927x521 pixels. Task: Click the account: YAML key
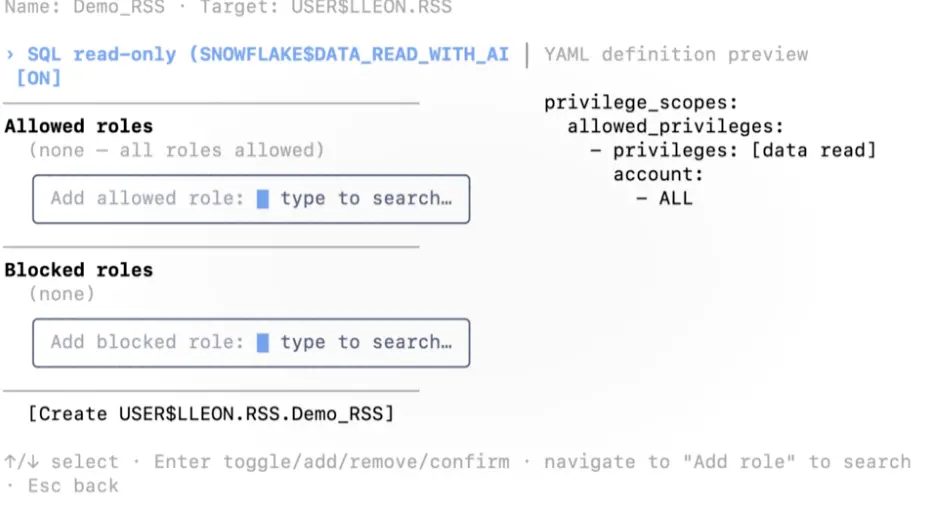point(658,174)
